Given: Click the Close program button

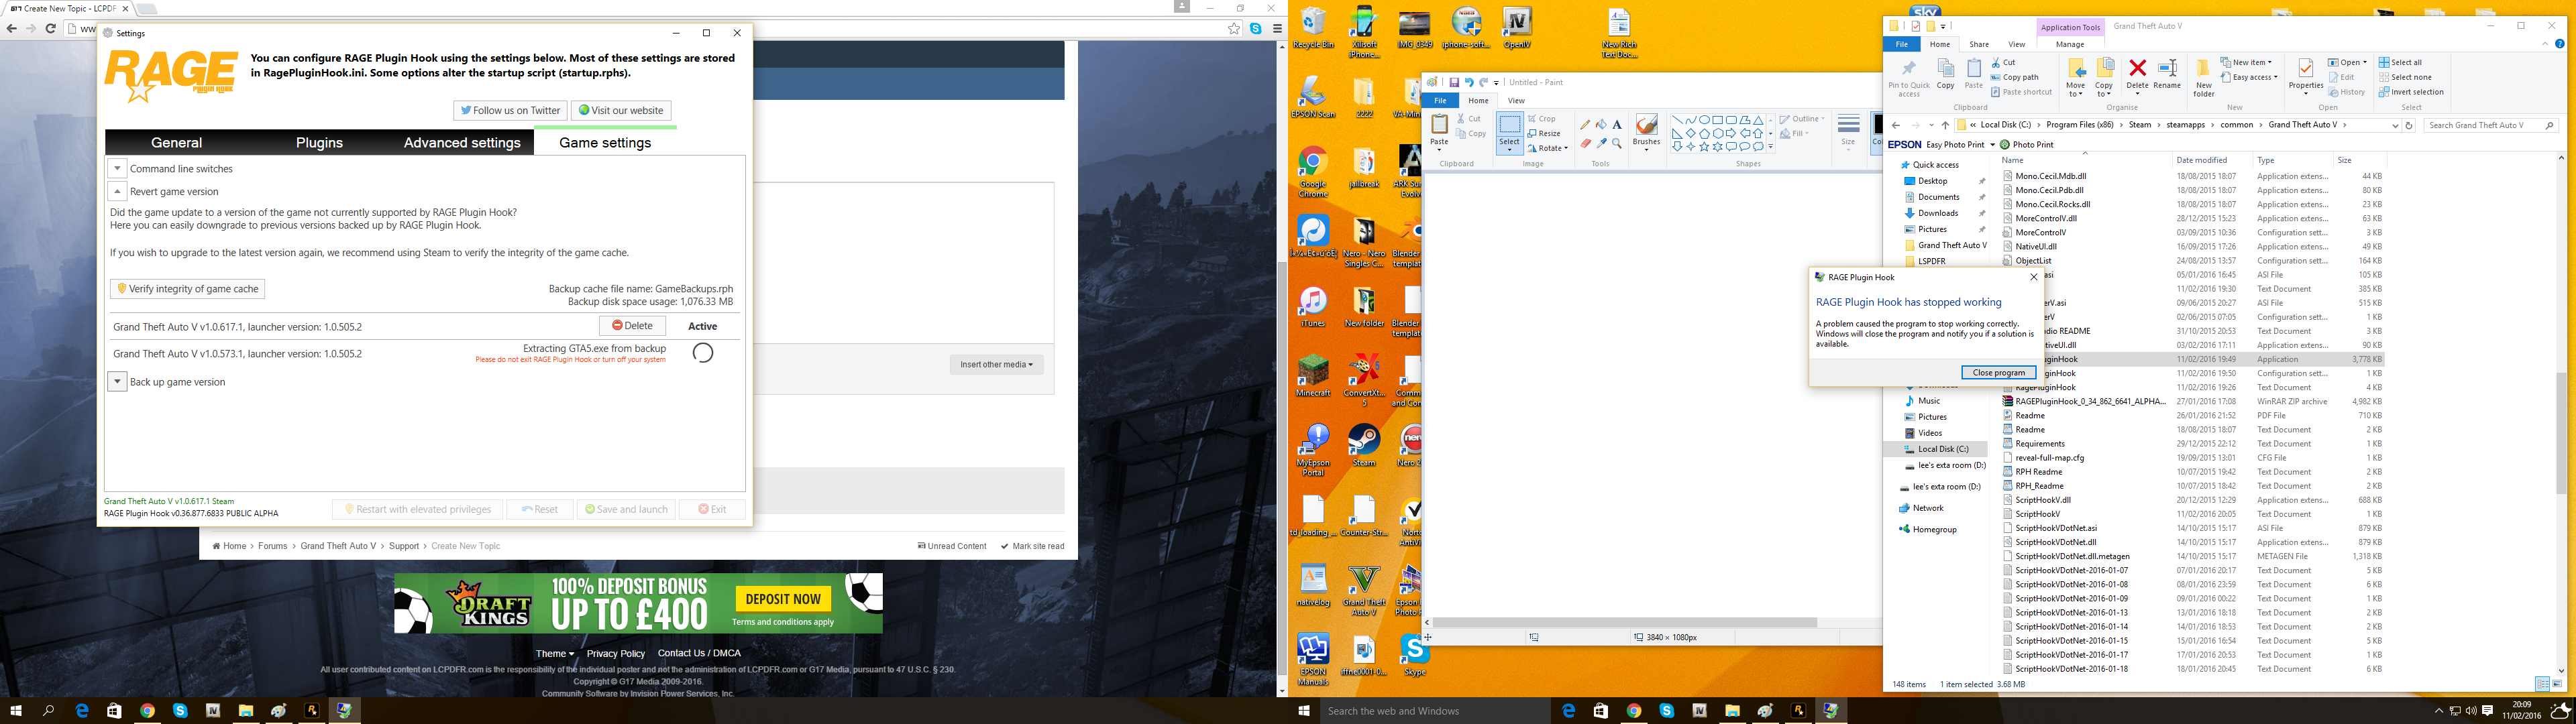Looking at the screenshot, I should 1998,373.
